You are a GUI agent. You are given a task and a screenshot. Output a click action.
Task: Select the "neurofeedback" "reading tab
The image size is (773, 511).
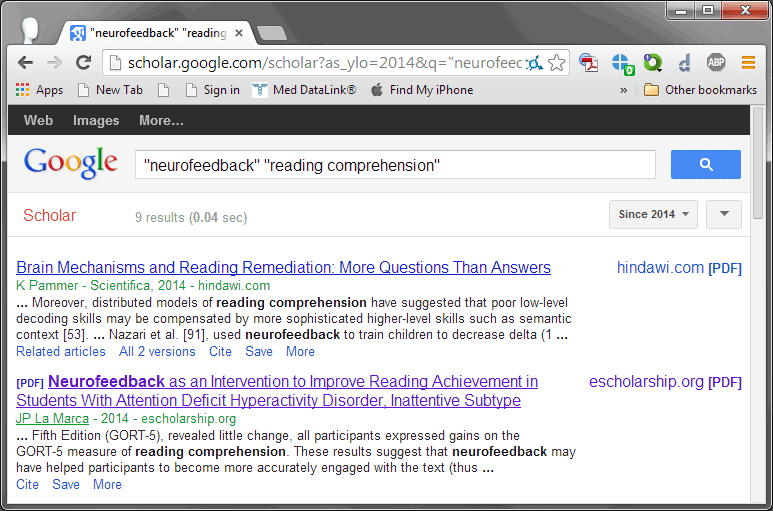click(x=157, y=33)
